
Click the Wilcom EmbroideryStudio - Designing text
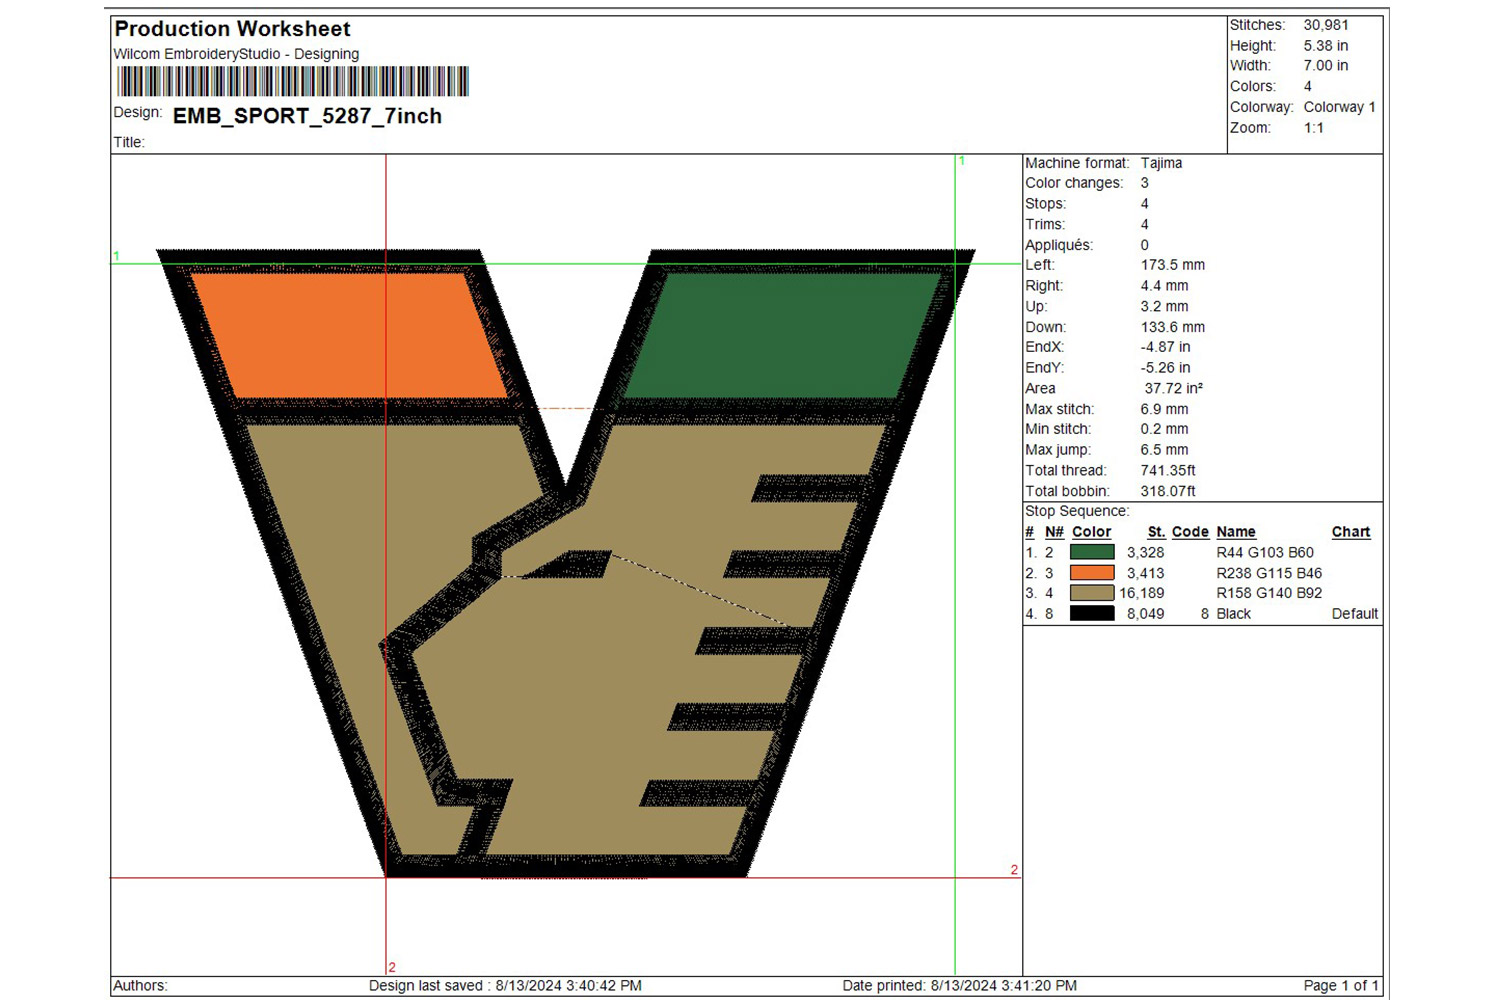click(x=236, y=54)
